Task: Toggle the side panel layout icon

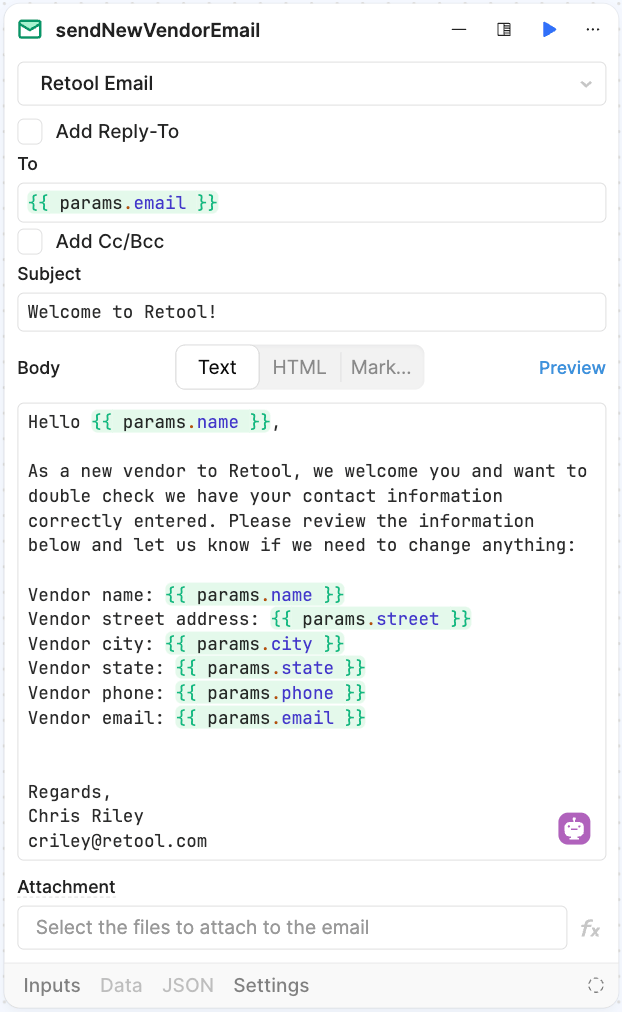Action: tap(504, 30)
